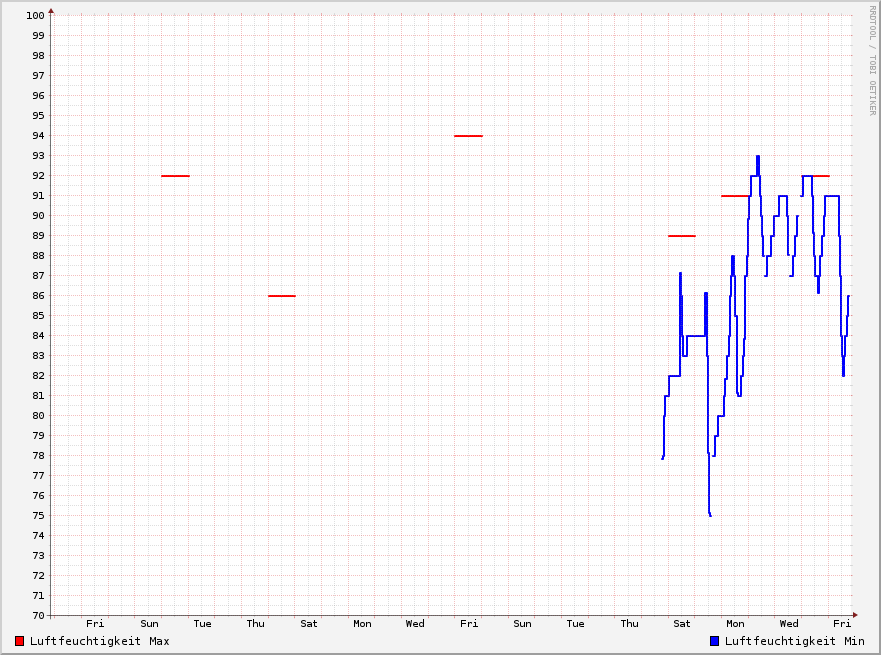Select the y-axis tick label "78"
This screenshot has height=655, width=881.
click(38, 456)
